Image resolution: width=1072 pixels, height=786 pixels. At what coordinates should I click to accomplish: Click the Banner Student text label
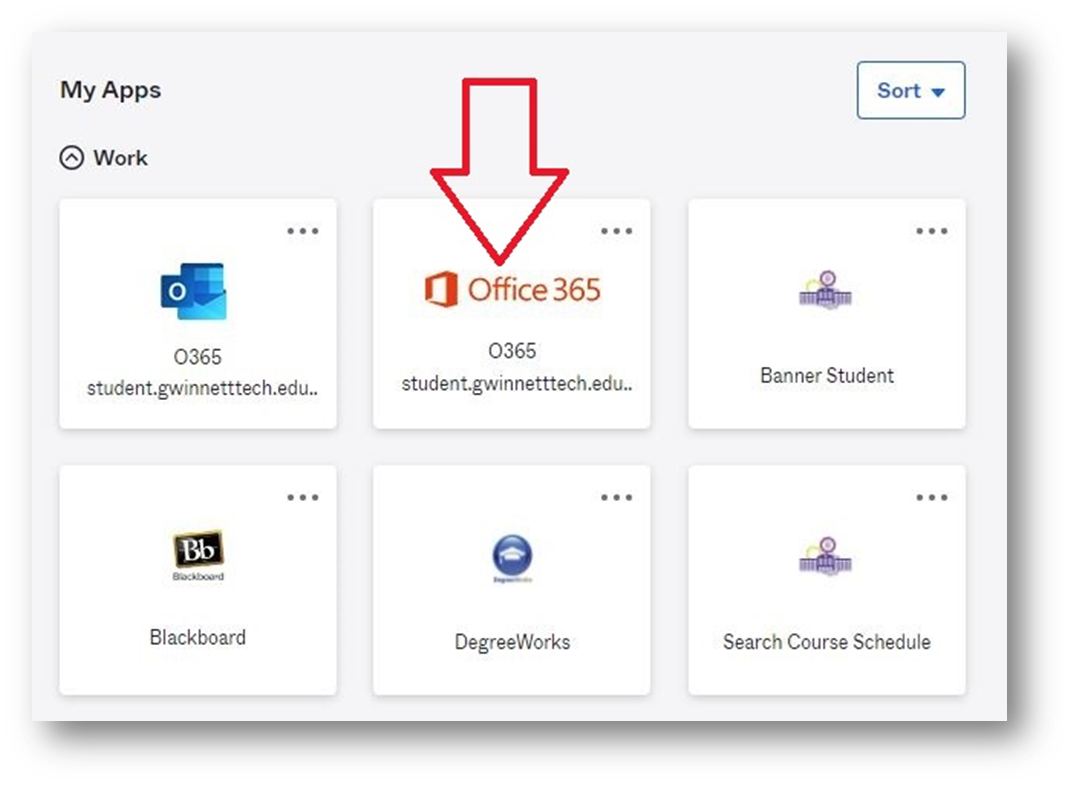pos(826,376)
